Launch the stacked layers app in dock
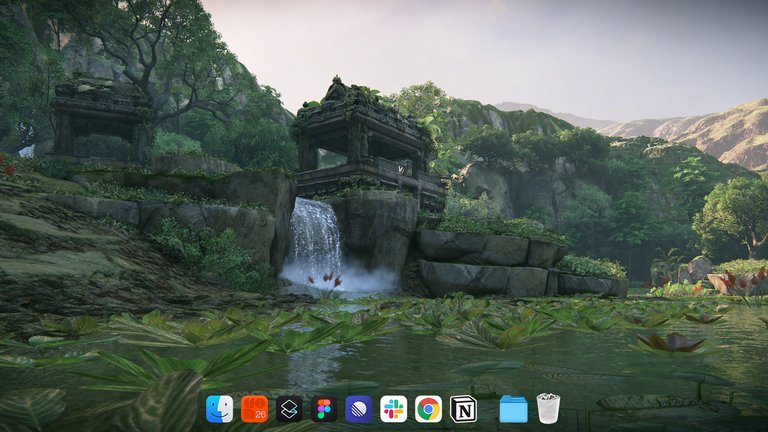768x432 pixels. 289,409
